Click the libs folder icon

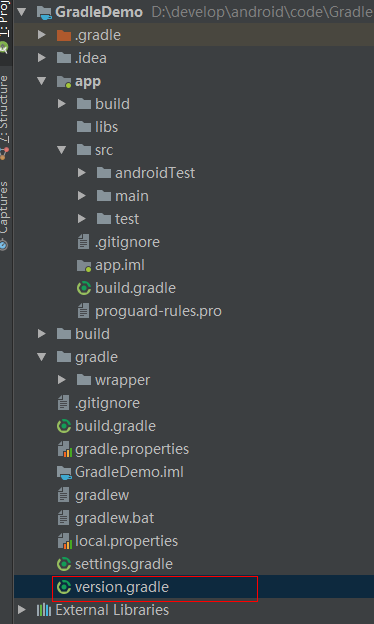click(84, 127)
